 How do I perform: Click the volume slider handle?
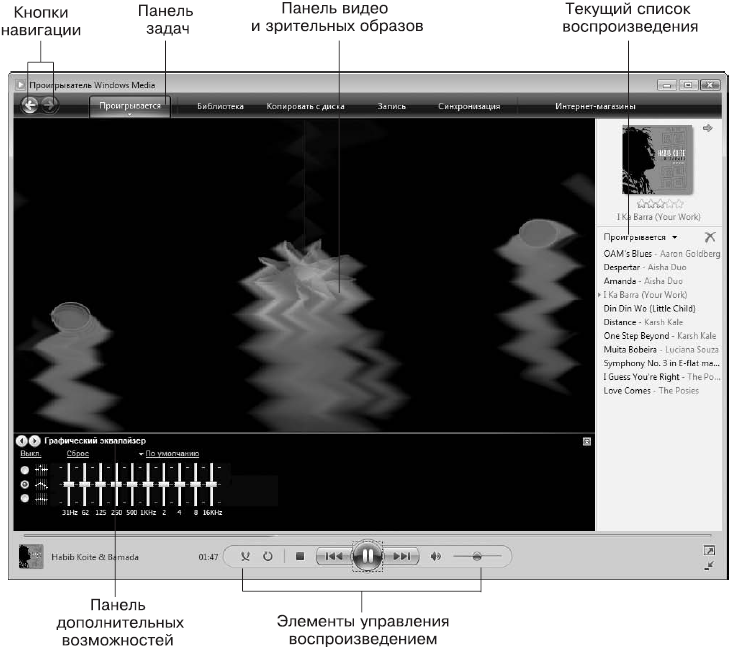point(477,556)
